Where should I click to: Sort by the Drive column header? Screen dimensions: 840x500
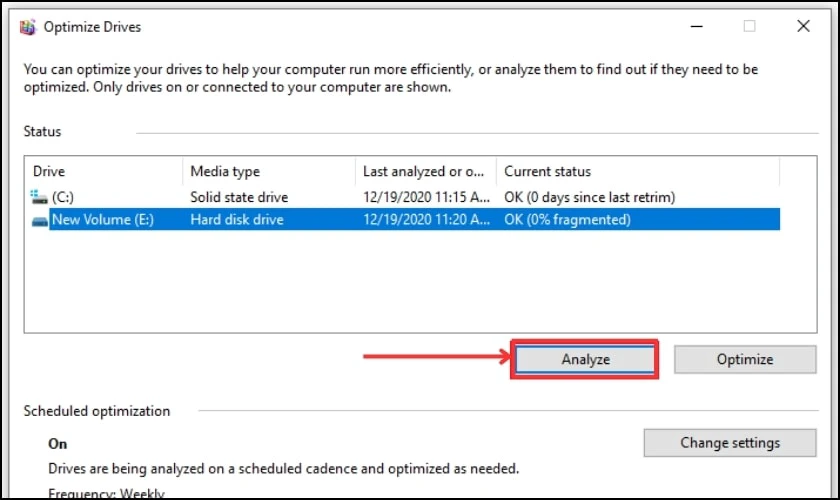103,171
